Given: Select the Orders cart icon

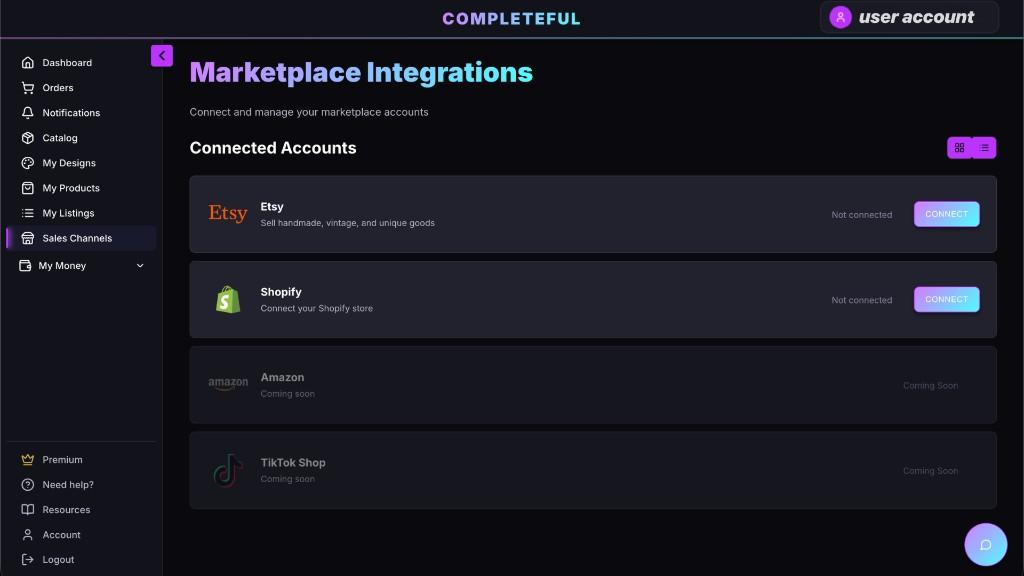Looking at the screenshot, I should point(27,87).
